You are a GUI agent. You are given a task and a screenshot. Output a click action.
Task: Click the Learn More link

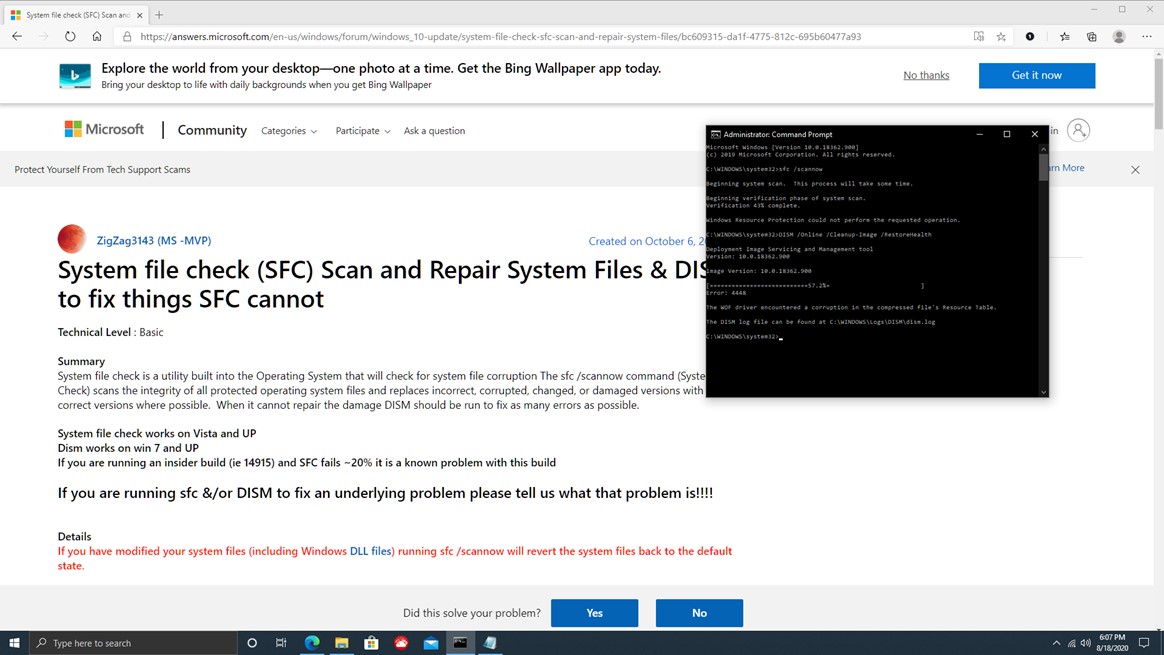click(x=1066, y=168)
